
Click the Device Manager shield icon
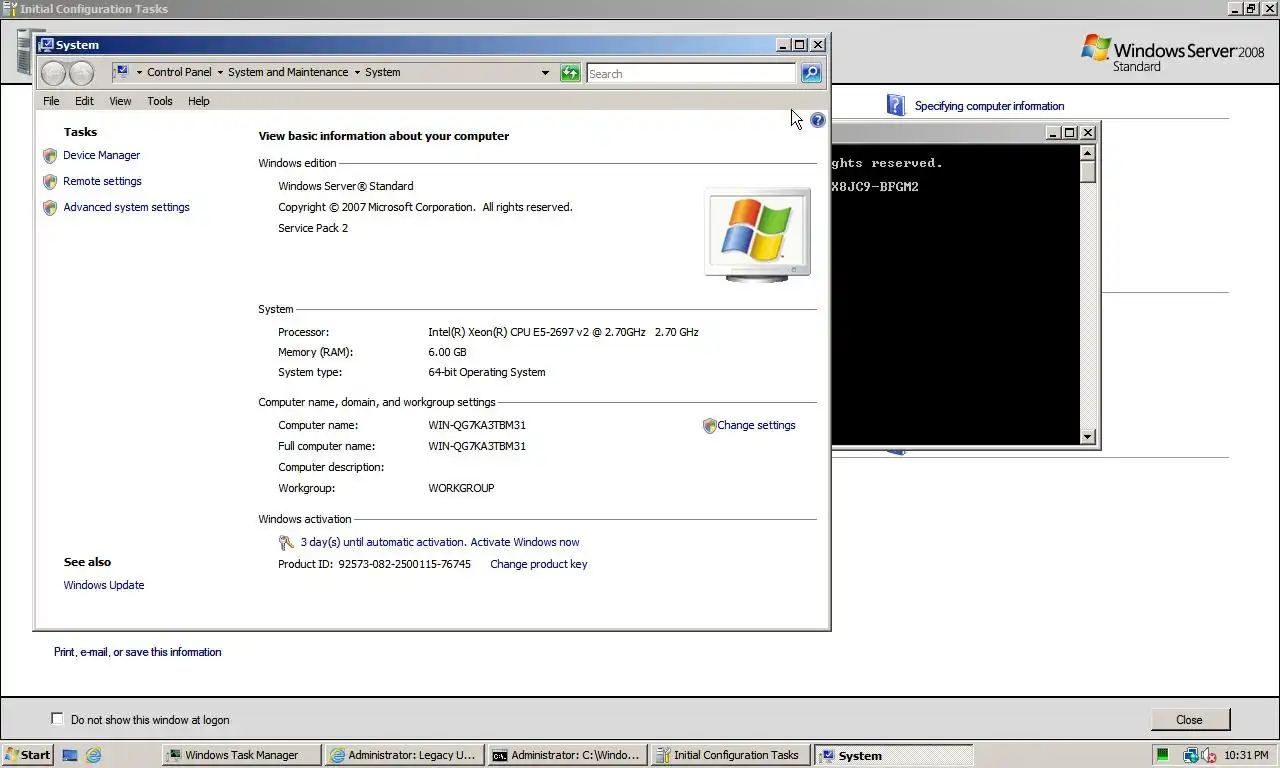50,156
